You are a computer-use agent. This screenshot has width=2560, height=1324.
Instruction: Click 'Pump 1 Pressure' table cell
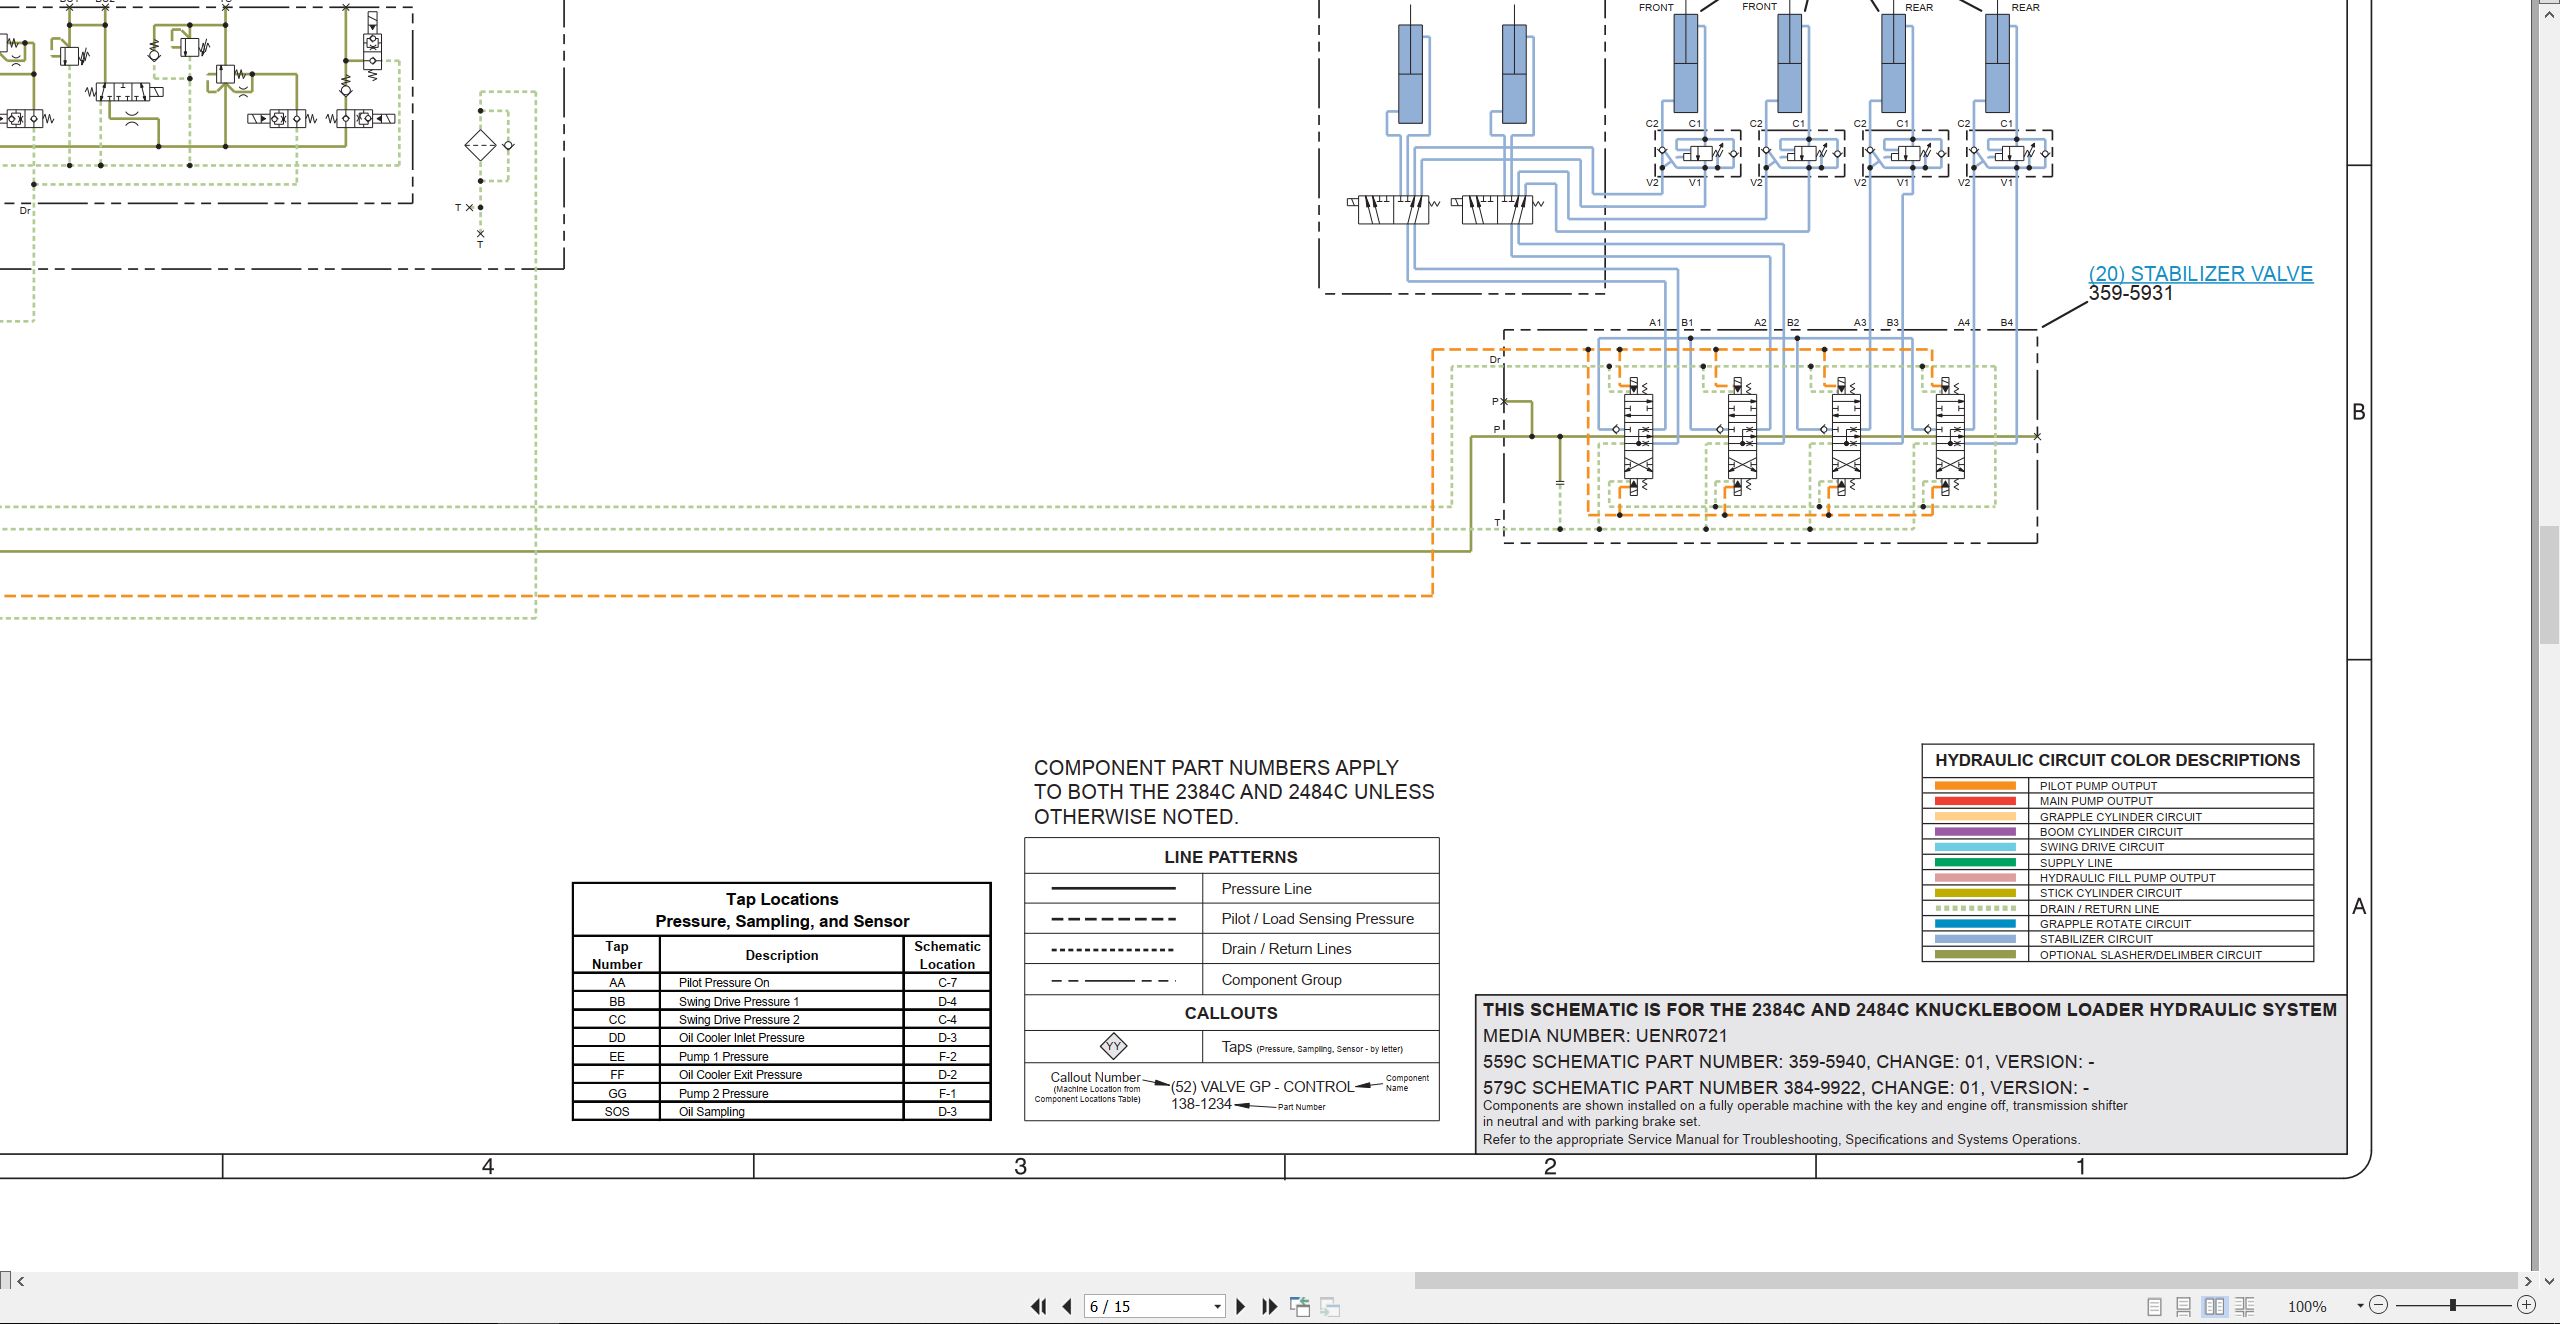point(781,1057)
